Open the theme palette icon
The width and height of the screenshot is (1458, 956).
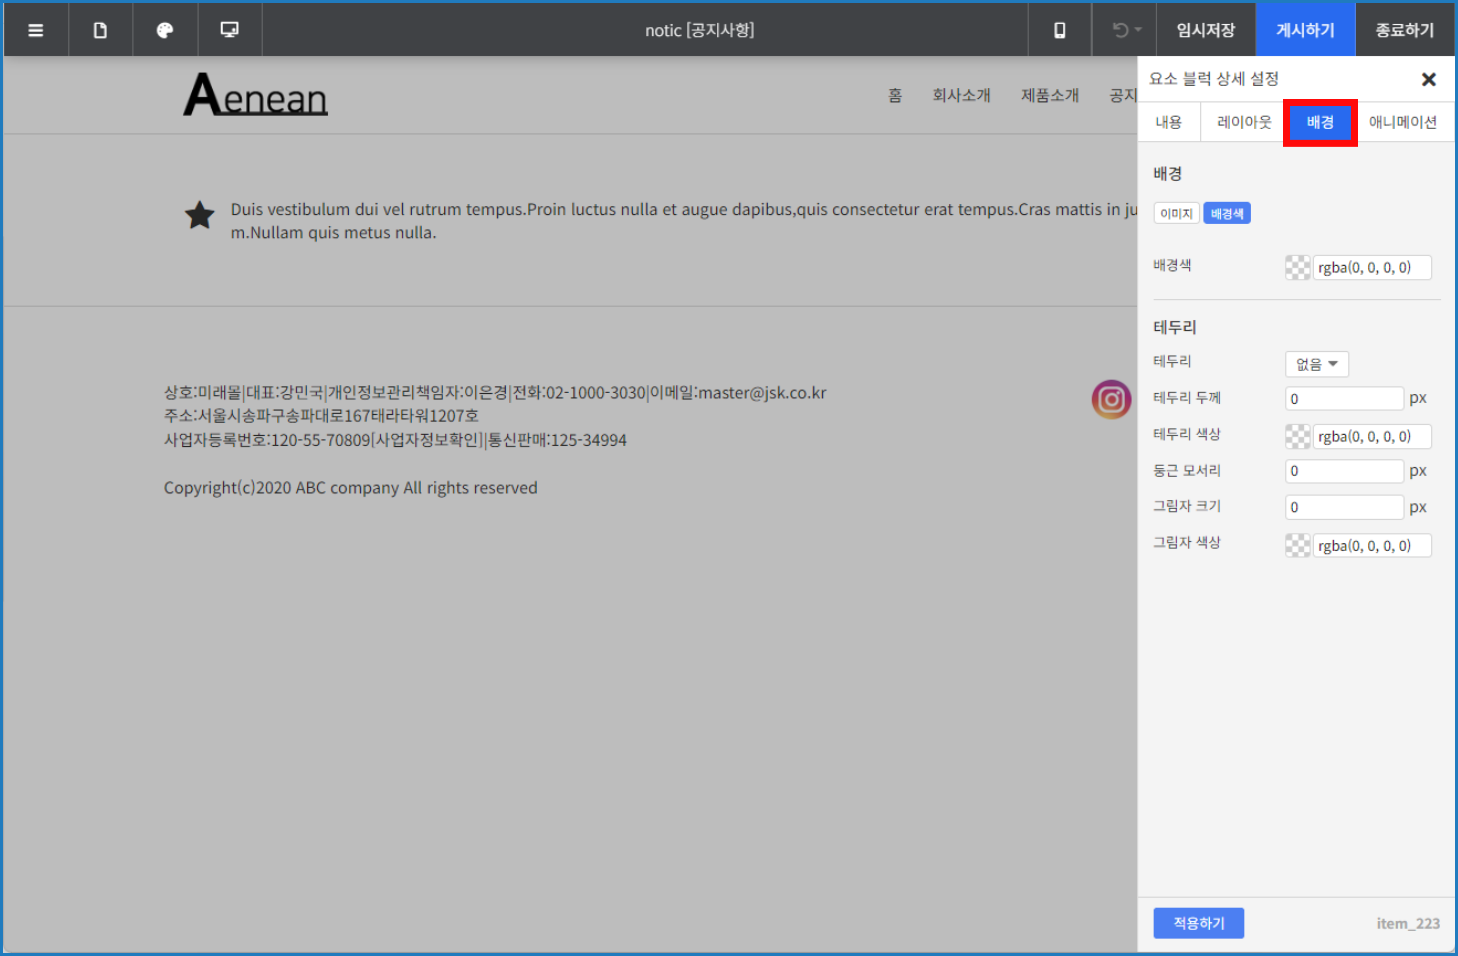tap(164, 29)
